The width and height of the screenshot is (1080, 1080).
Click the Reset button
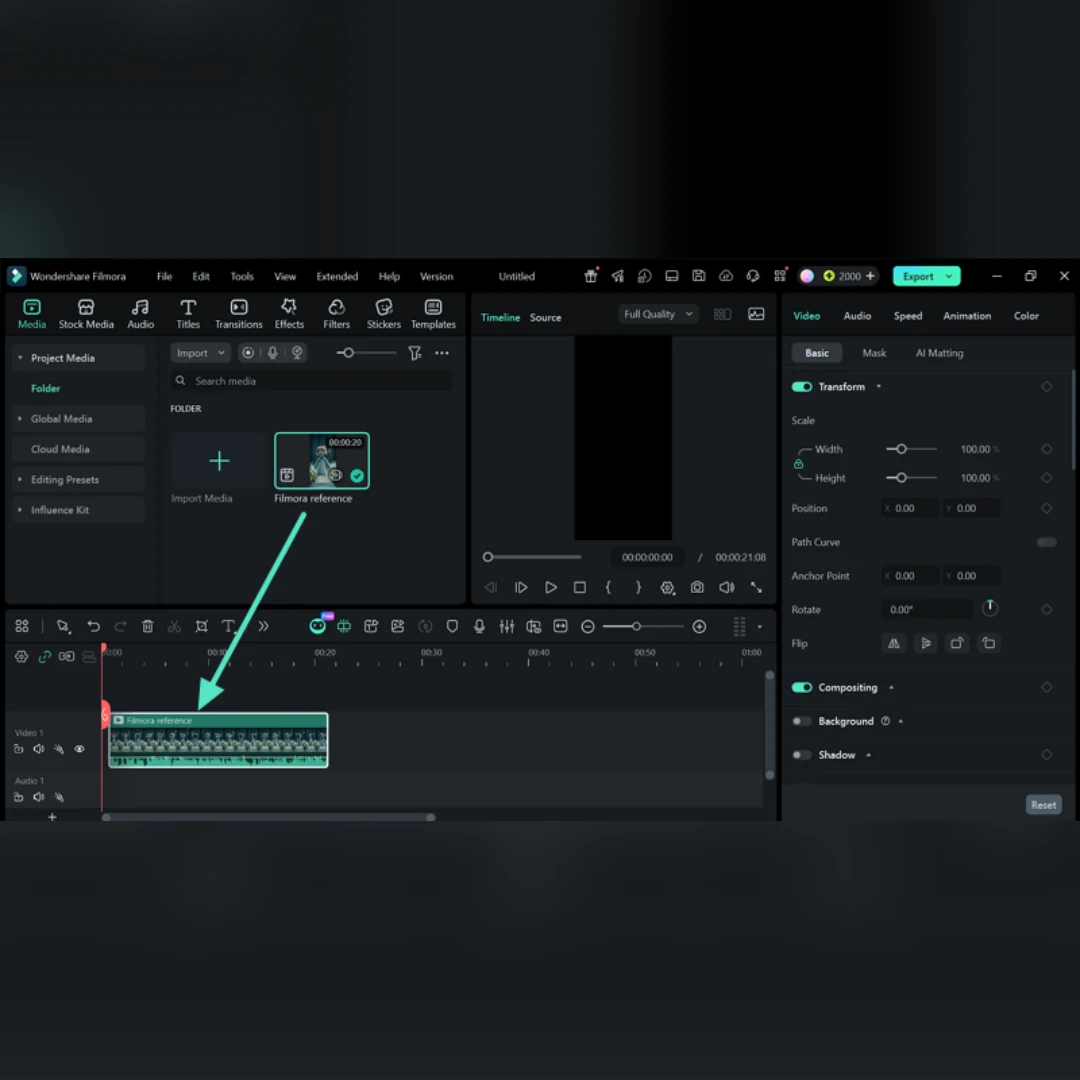coord(1043,804)
